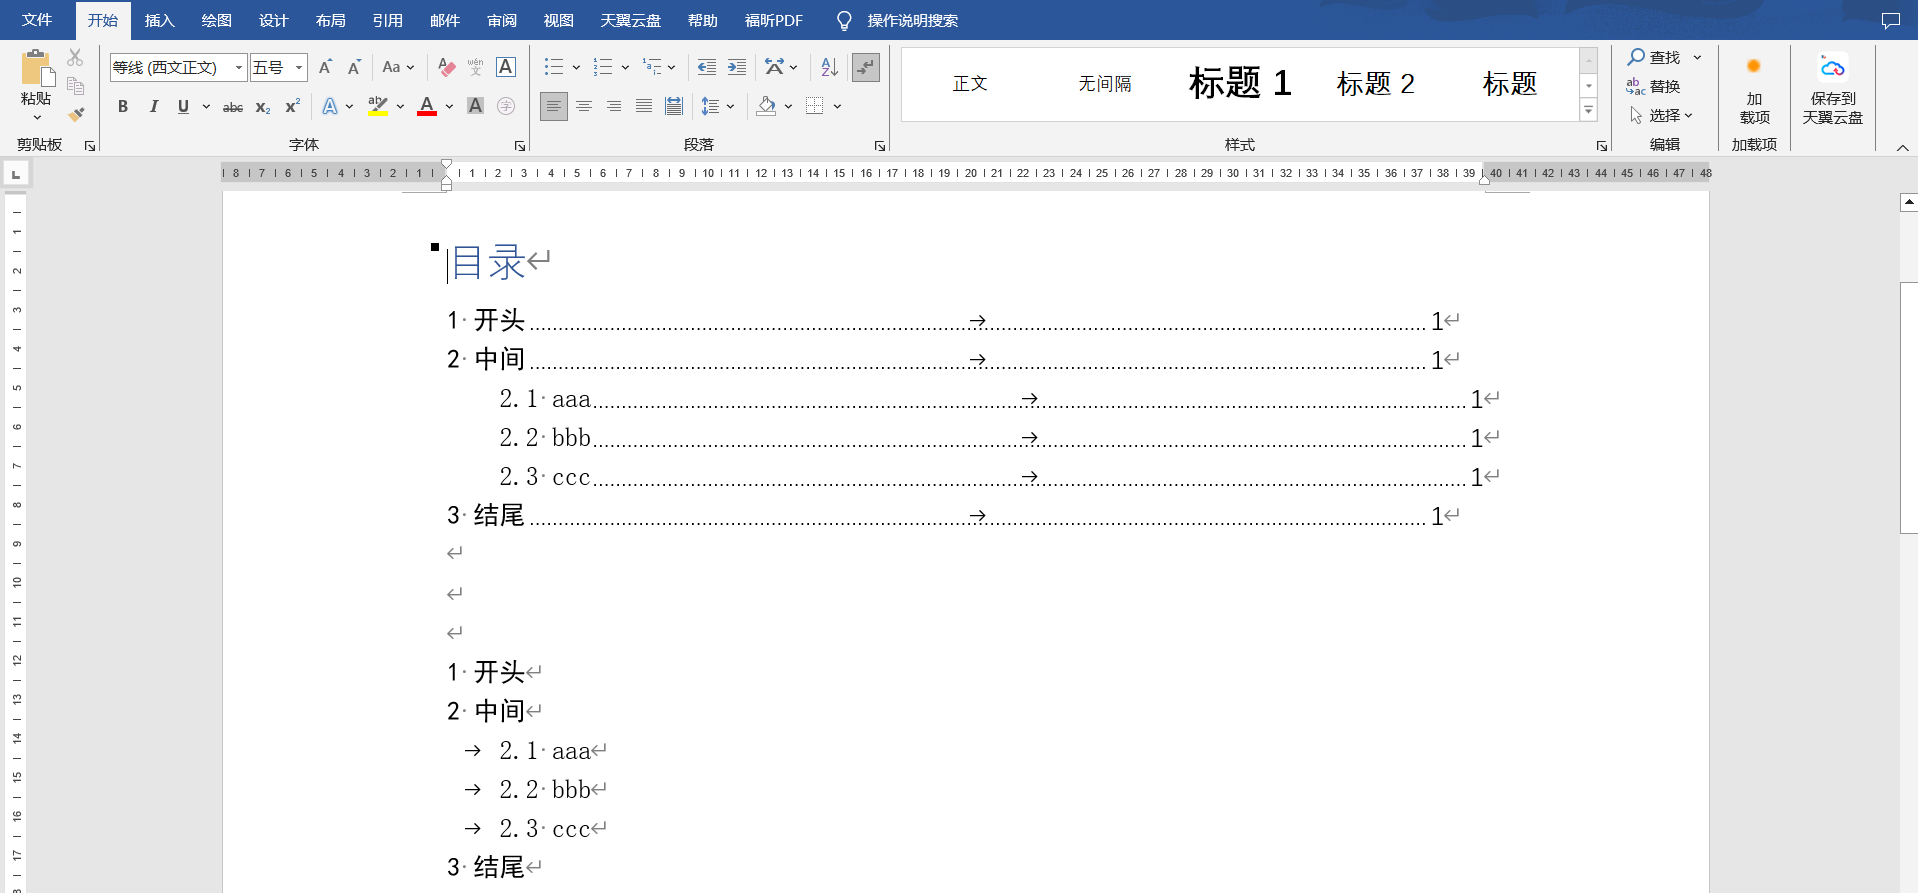This screenshot has height=893, width=1918.
Task: Clear all formatting with the eraser icon
Action: coord(446,67)
